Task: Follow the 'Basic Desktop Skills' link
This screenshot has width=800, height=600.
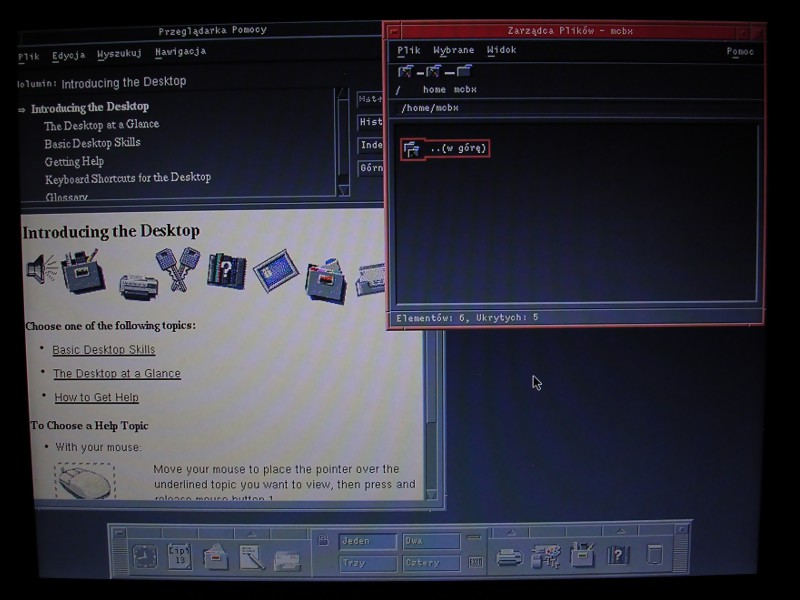Action: click(104, 350)
